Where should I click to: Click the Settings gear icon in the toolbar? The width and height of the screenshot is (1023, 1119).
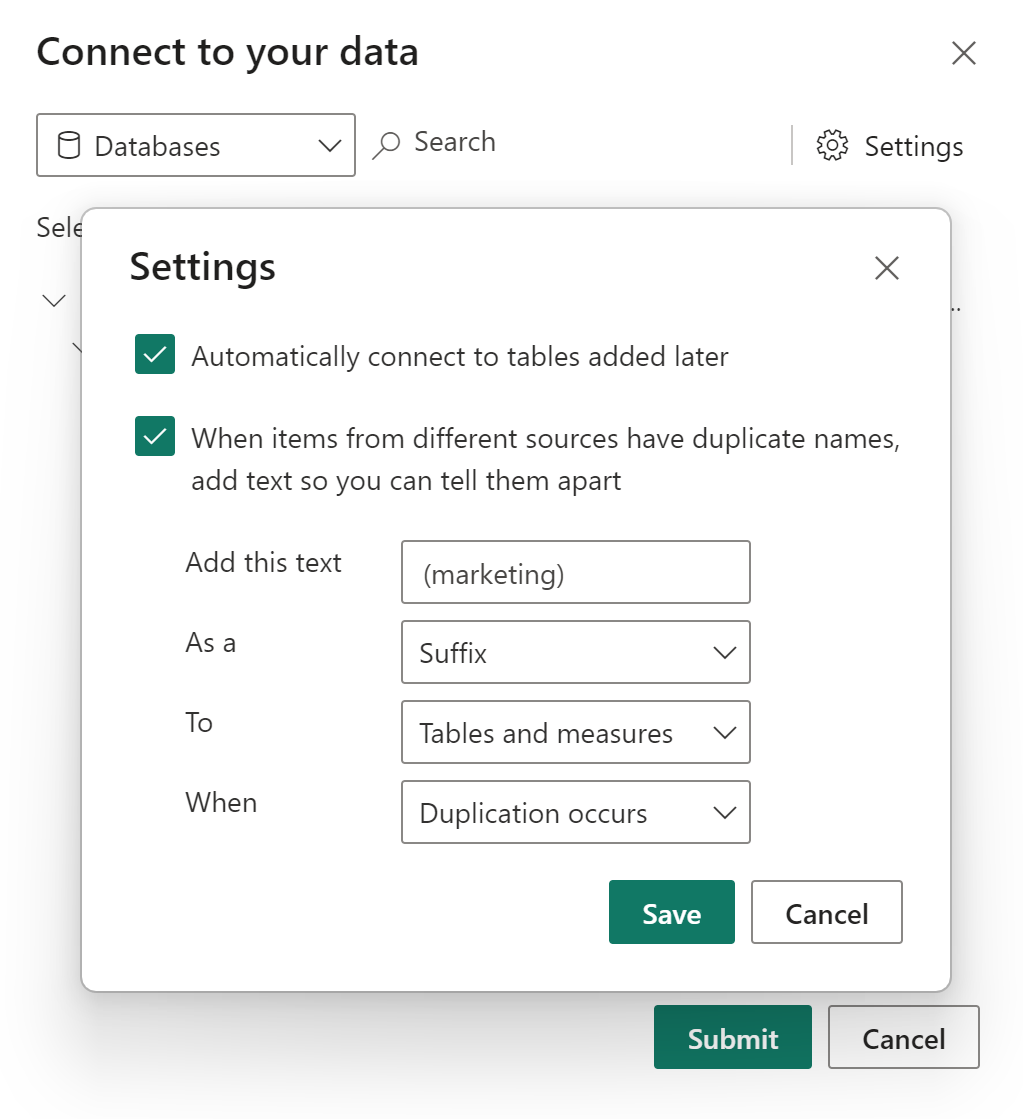pyautogui.click(x=832, y=146)
